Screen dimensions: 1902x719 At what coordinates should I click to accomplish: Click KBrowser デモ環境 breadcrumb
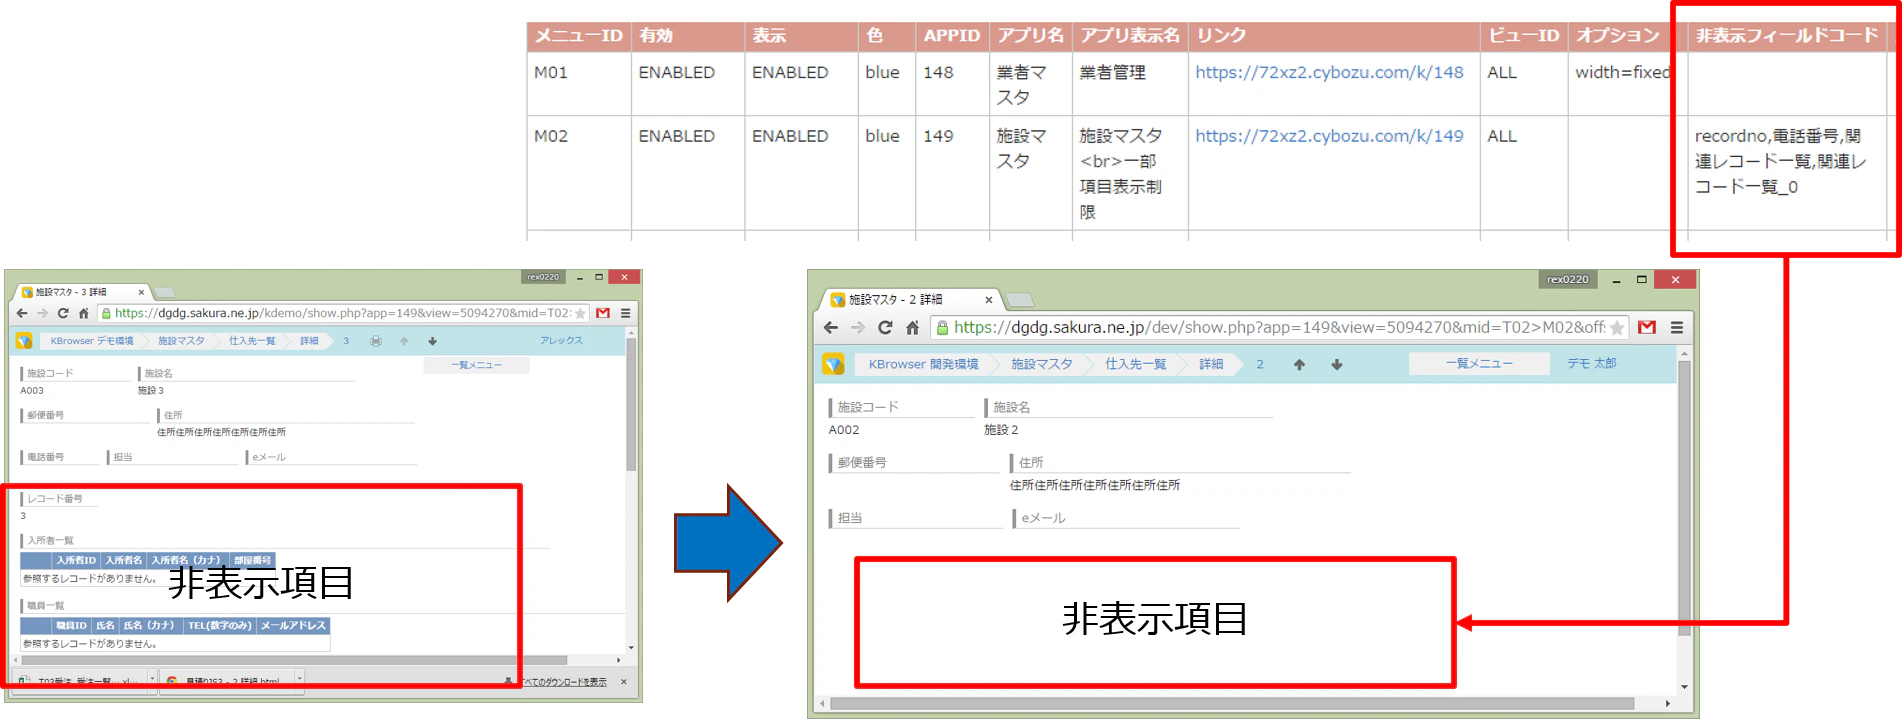pos(92,341)
